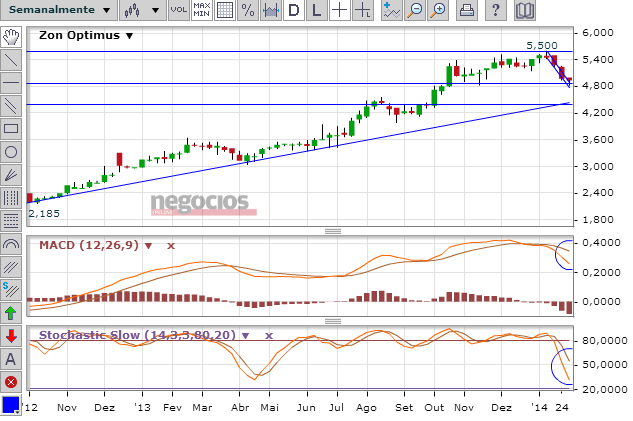Select the triple parallel lines tool
This screenshot has width=633, height=421.
coord(11,267)
